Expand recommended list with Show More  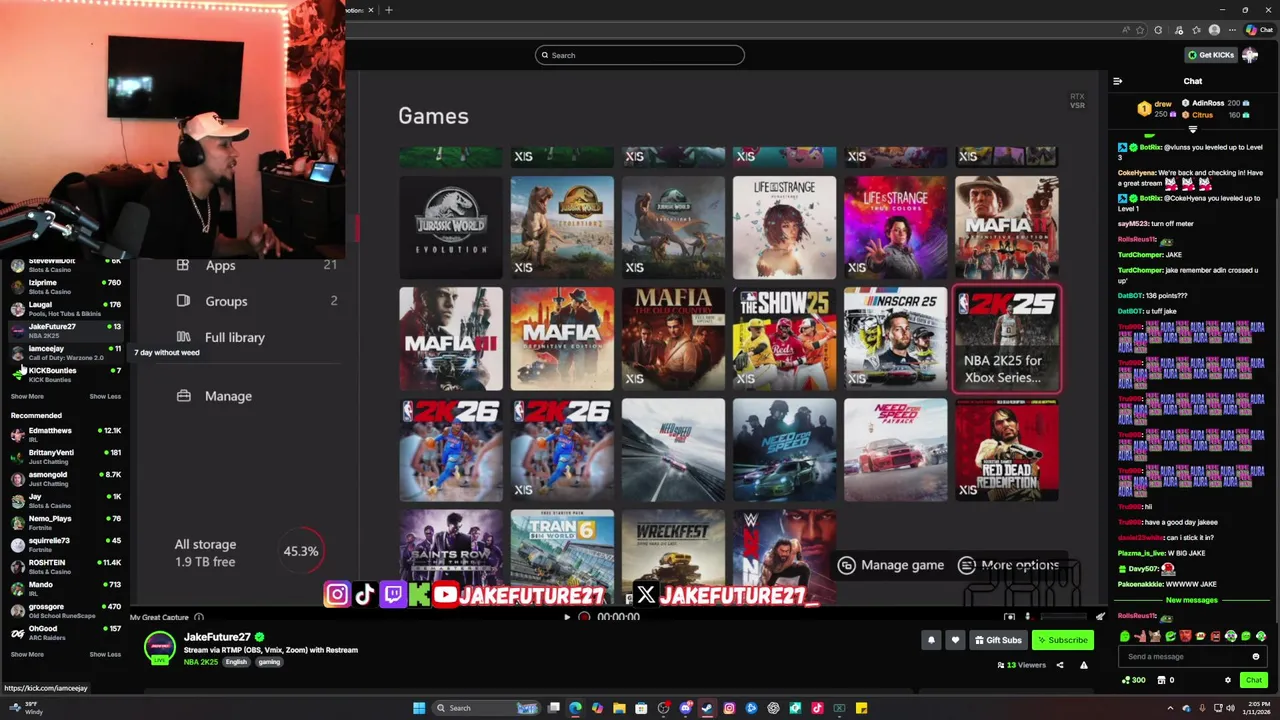(x=27, y=654)
